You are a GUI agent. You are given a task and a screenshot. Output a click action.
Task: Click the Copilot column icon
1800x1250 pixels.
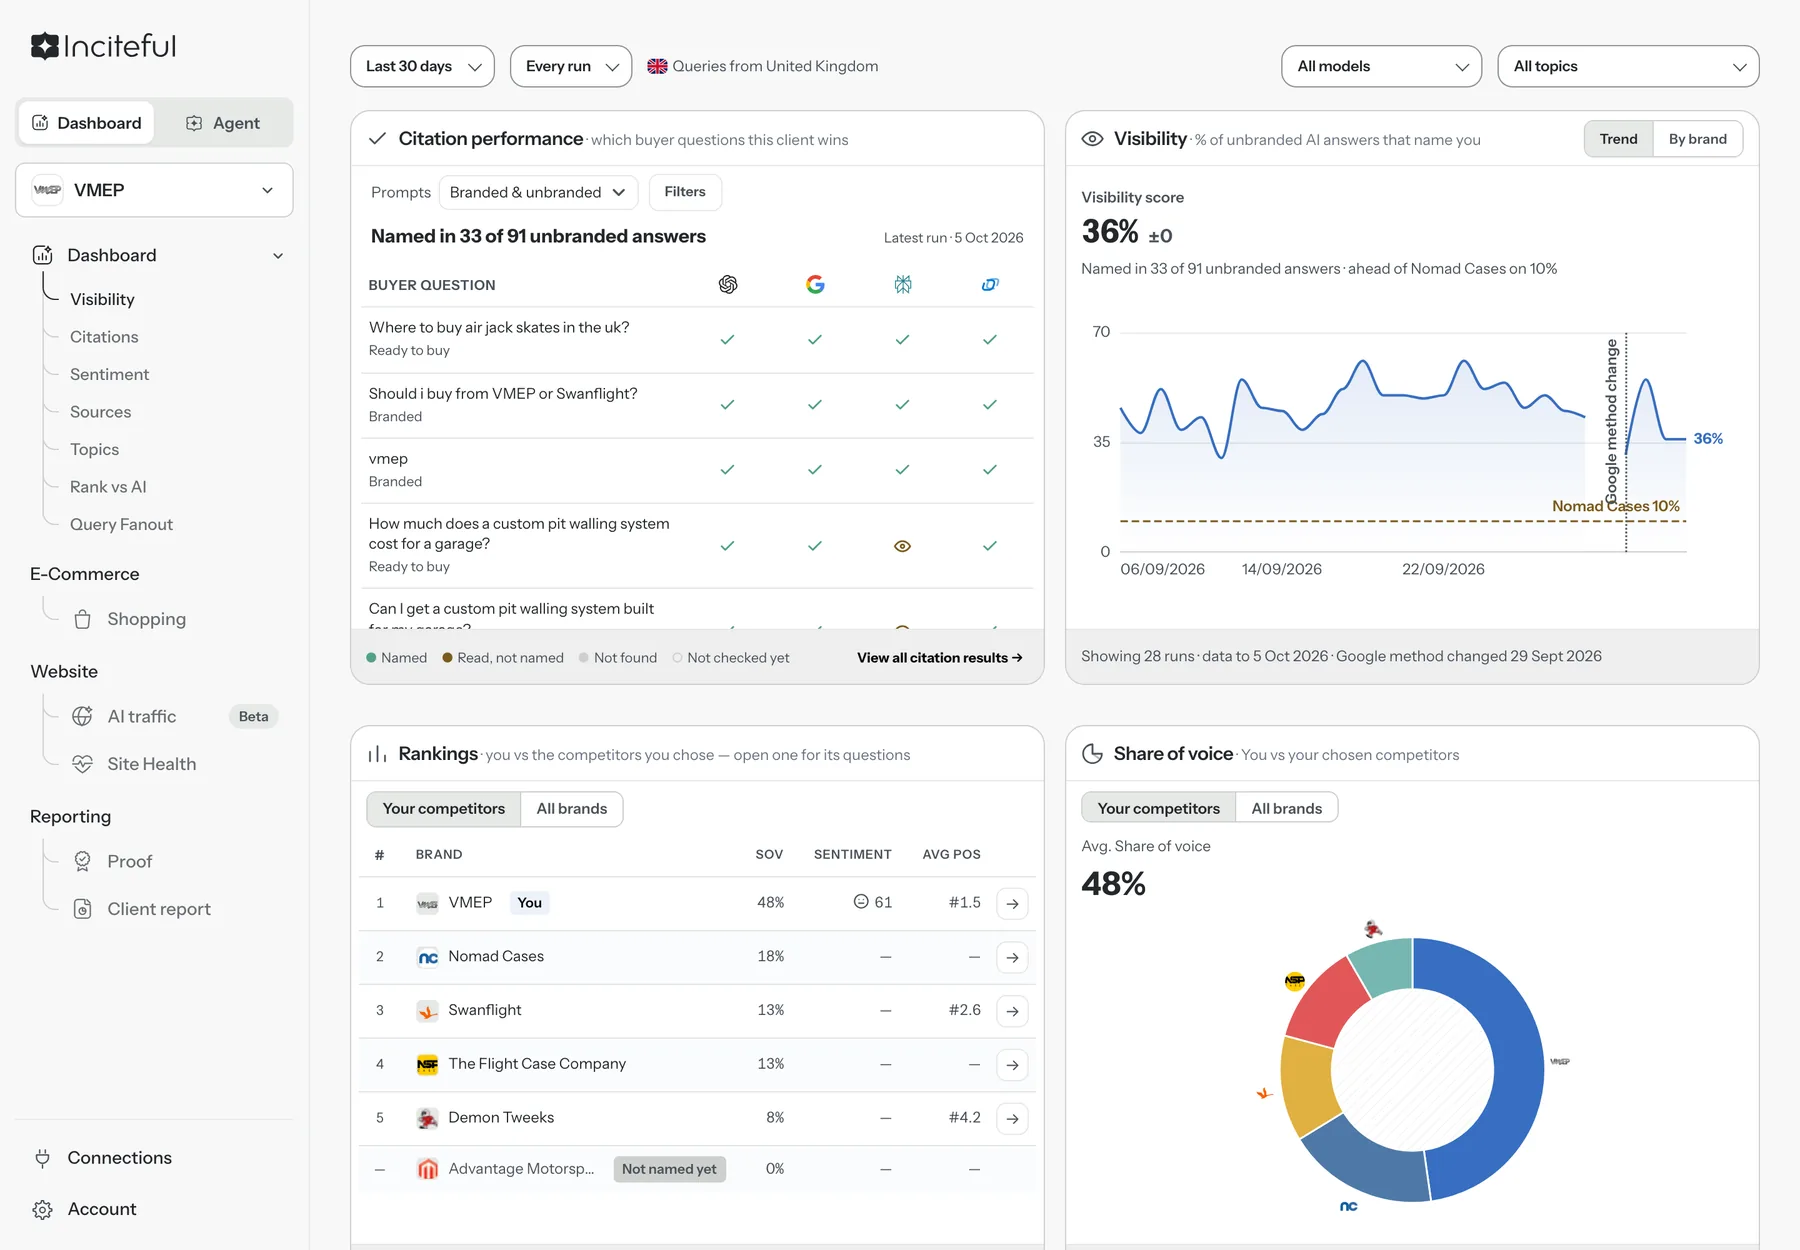point(990,285)
